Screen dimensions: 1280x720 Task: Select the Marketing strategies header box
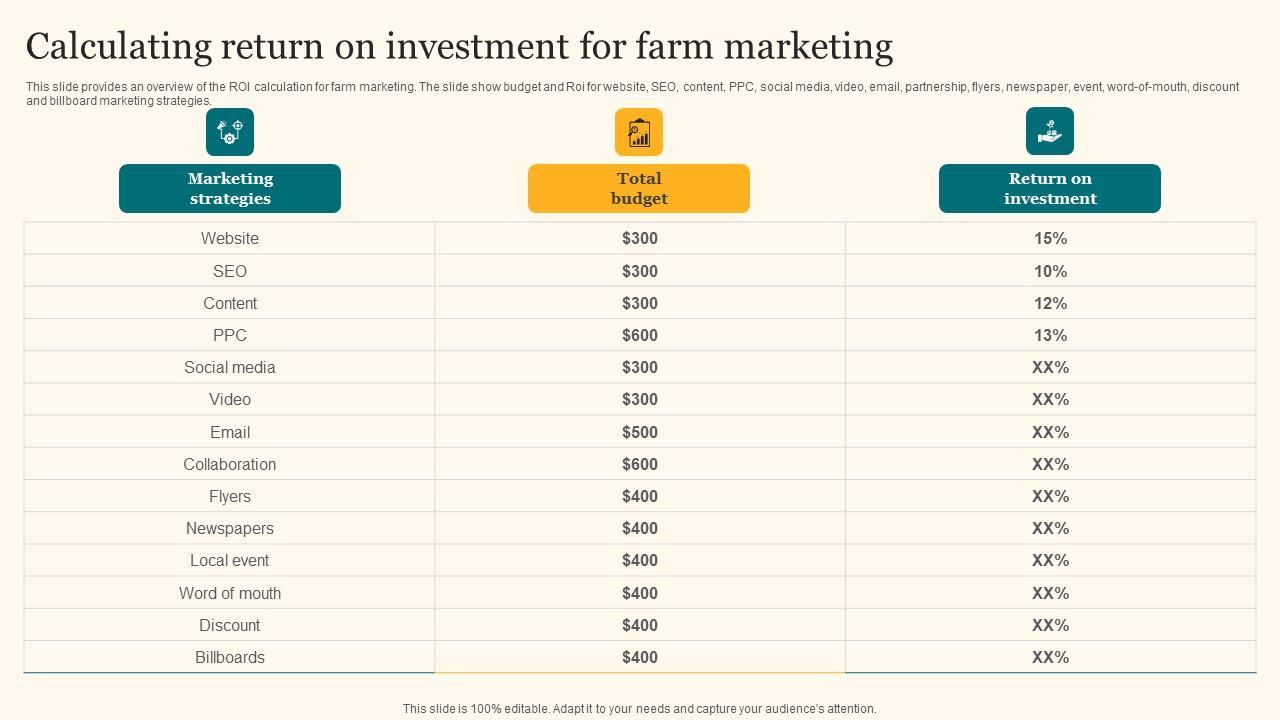tap(230, 189)
